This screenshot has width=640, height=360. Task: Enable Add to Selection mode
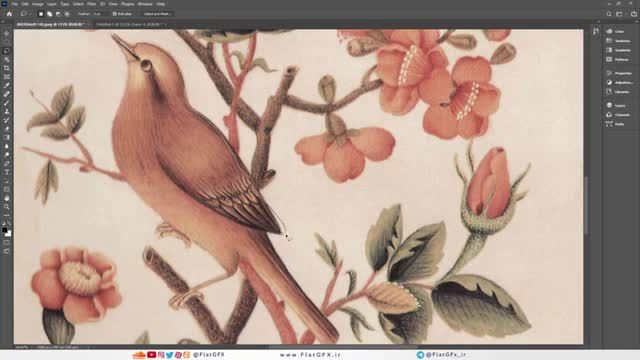pos(49,14)
